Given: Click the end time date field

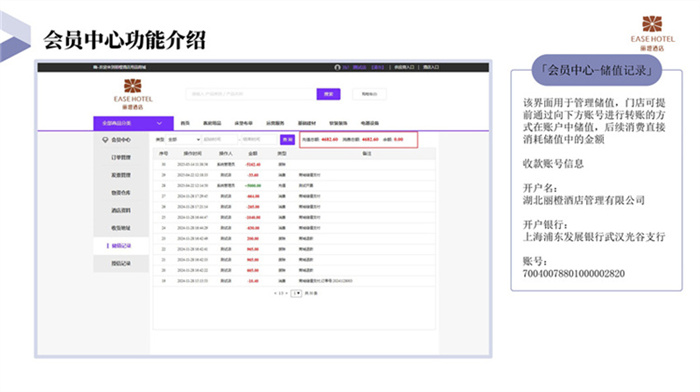Looking at the screenshot, I should coord(259,140).
